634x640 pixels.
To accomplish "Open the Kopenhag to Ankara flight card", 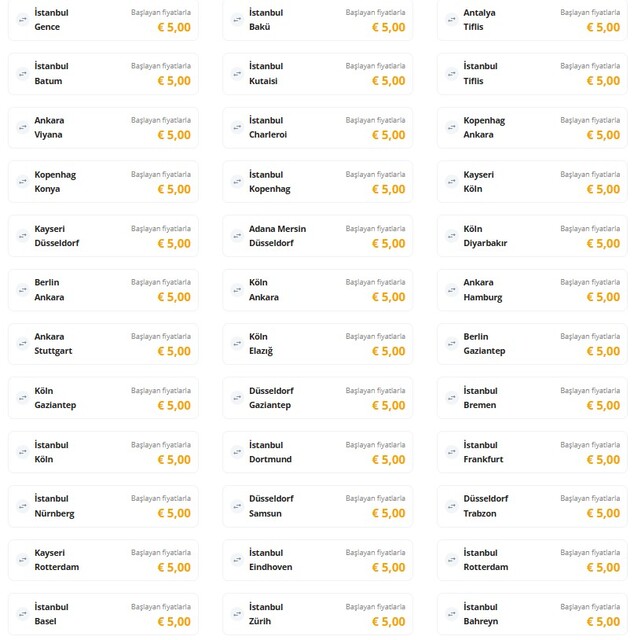I will (x=532, y=127).
